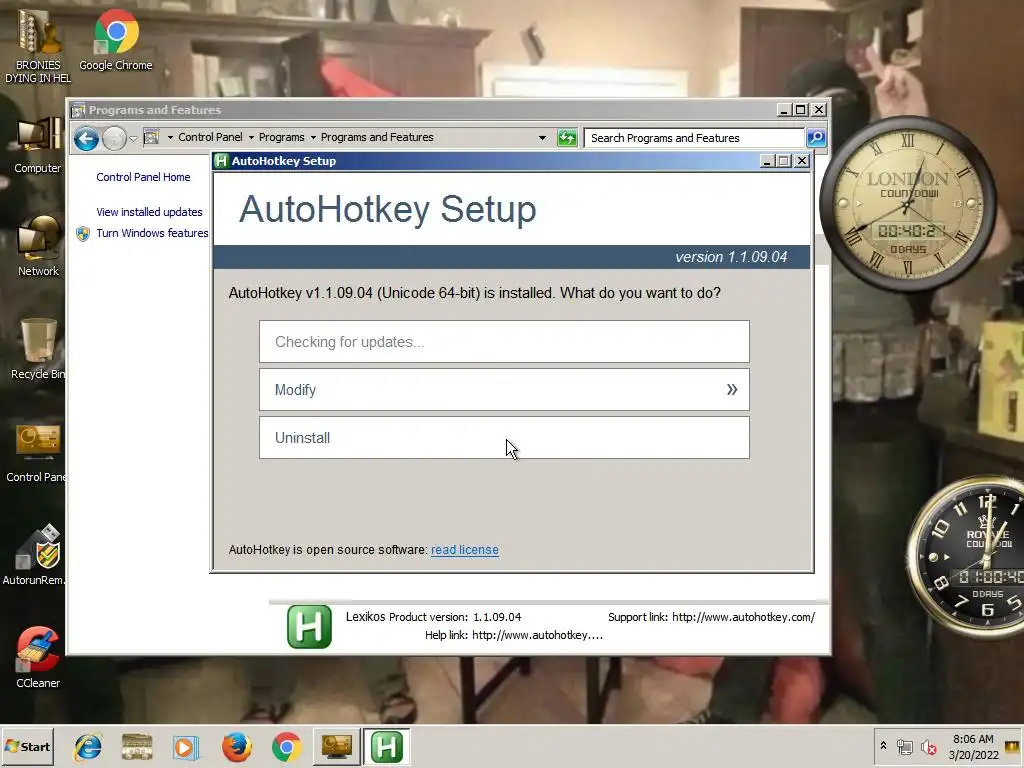1024x768 pixels.
Task: Open the Windows Explorer folder taskbar icon
Action: (x=137, y=747)
